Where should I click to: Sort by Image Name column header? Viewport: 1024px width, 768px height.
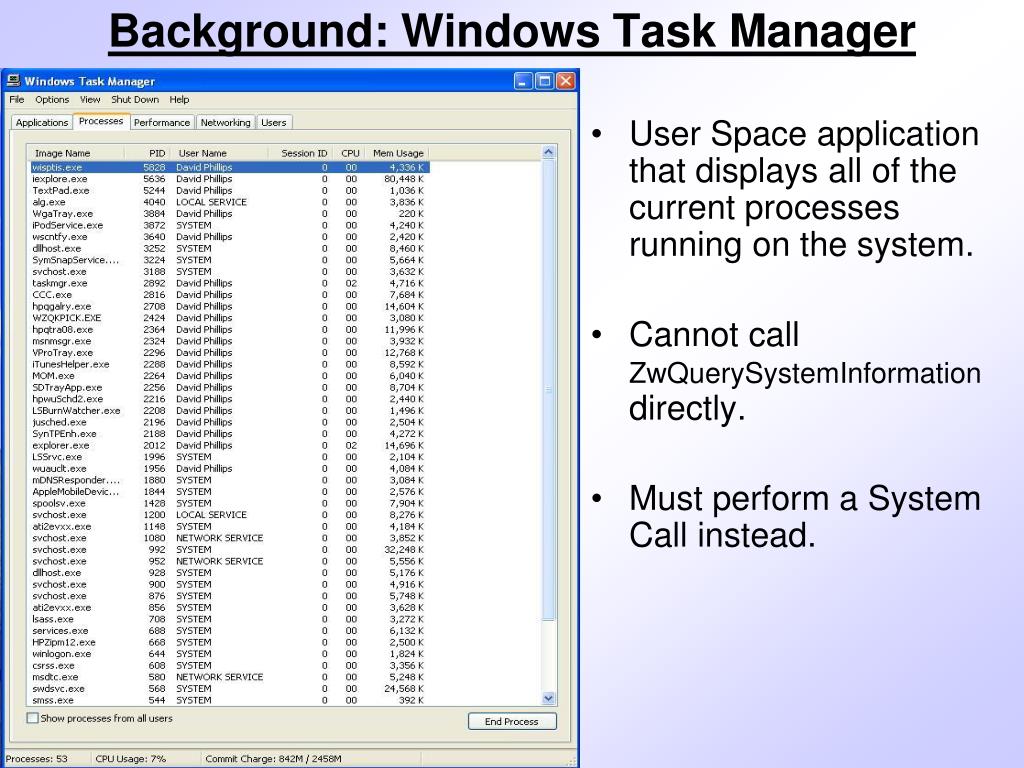click(x=77, y=153)
